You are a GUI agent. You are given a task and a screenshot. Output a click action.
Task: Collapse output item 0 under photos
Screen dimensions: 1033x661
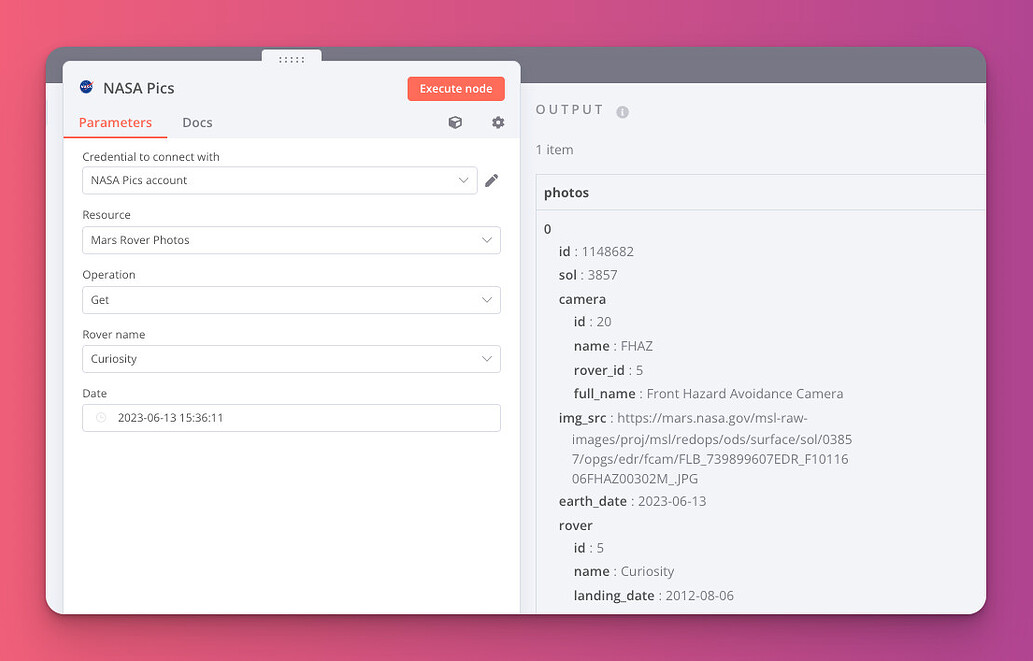click(548, 228)
